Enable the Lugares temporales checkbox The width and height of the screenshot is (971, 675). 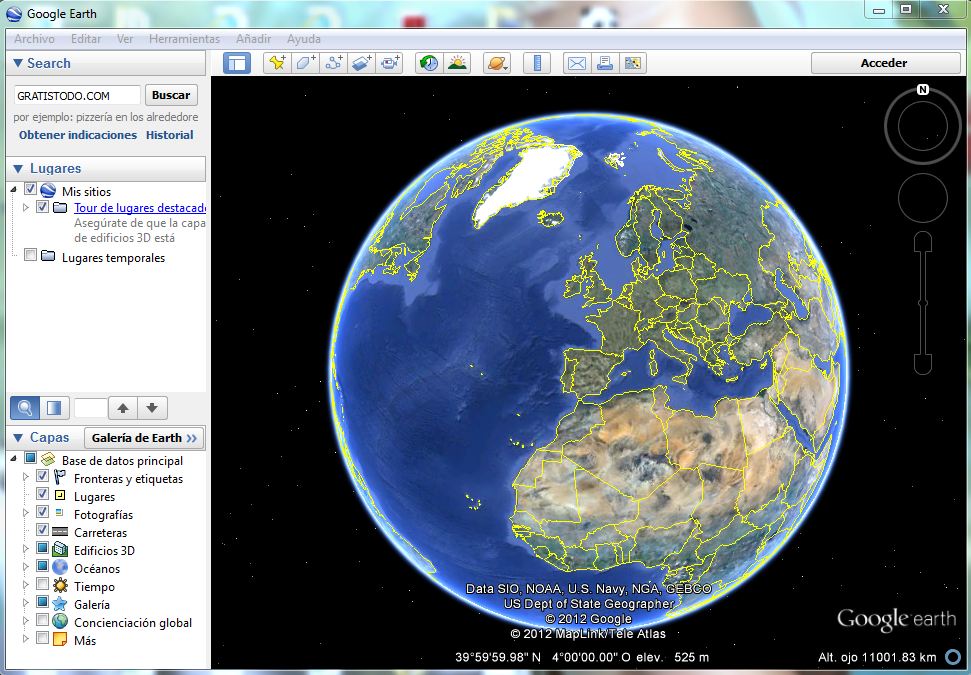[30, 255]
